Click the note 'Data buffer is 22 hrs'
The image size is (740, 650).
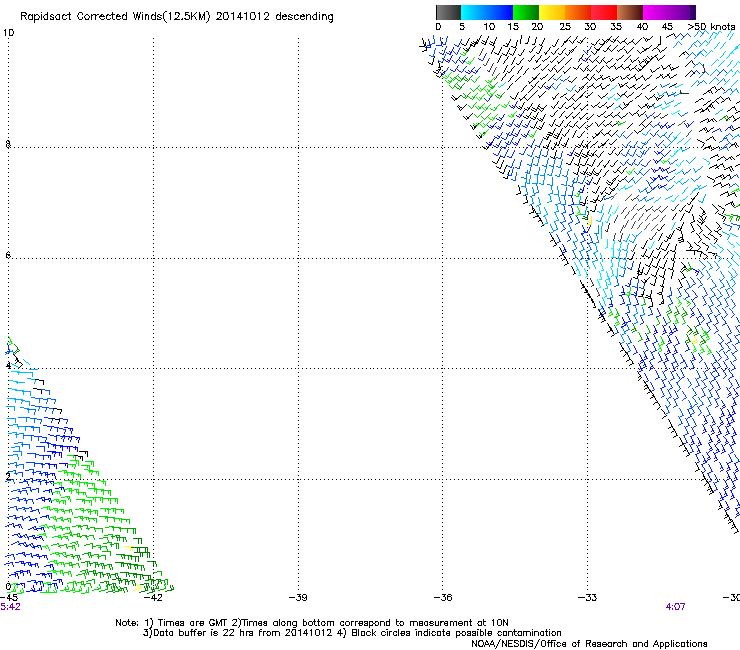coord(204,633)
